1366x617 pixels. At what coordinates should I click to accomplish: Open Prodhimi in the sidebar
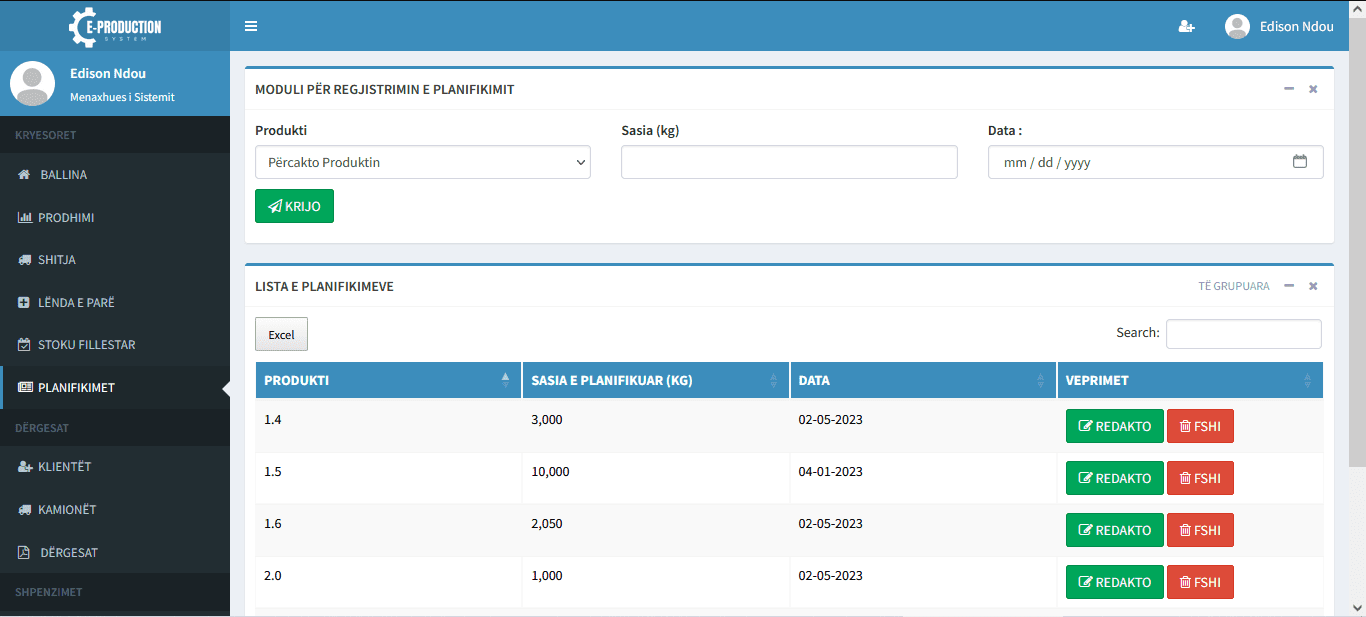pyautogui.click(x=66, y=217)
